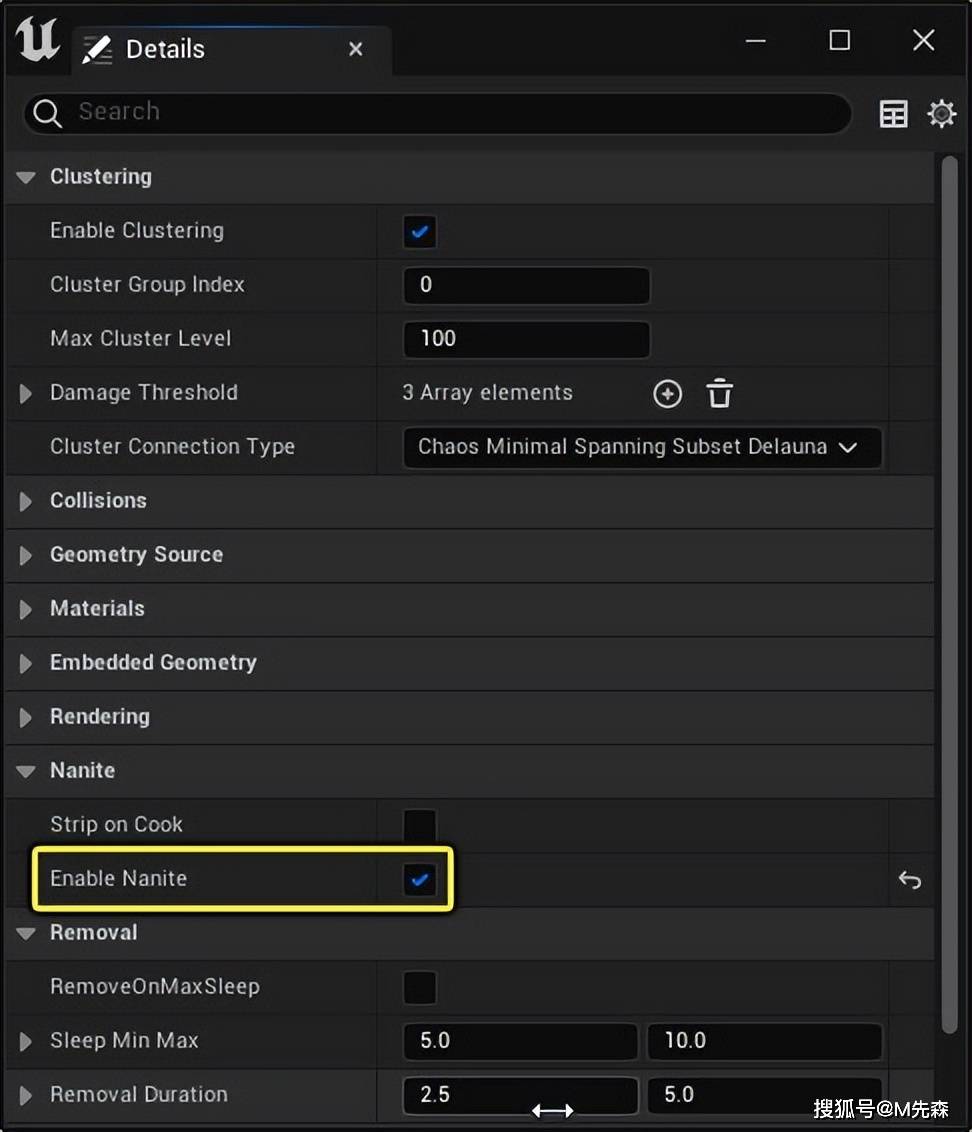This screenshot has width=972, height=1132.
Task: Close the Details tab
Action: 355,49
